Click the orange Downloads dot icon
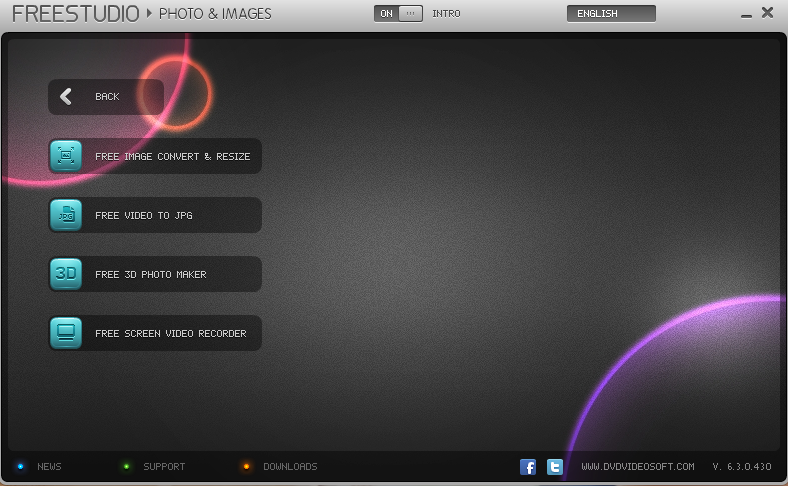Viewport: 788px width, 486px height. [x=246, y=466]
